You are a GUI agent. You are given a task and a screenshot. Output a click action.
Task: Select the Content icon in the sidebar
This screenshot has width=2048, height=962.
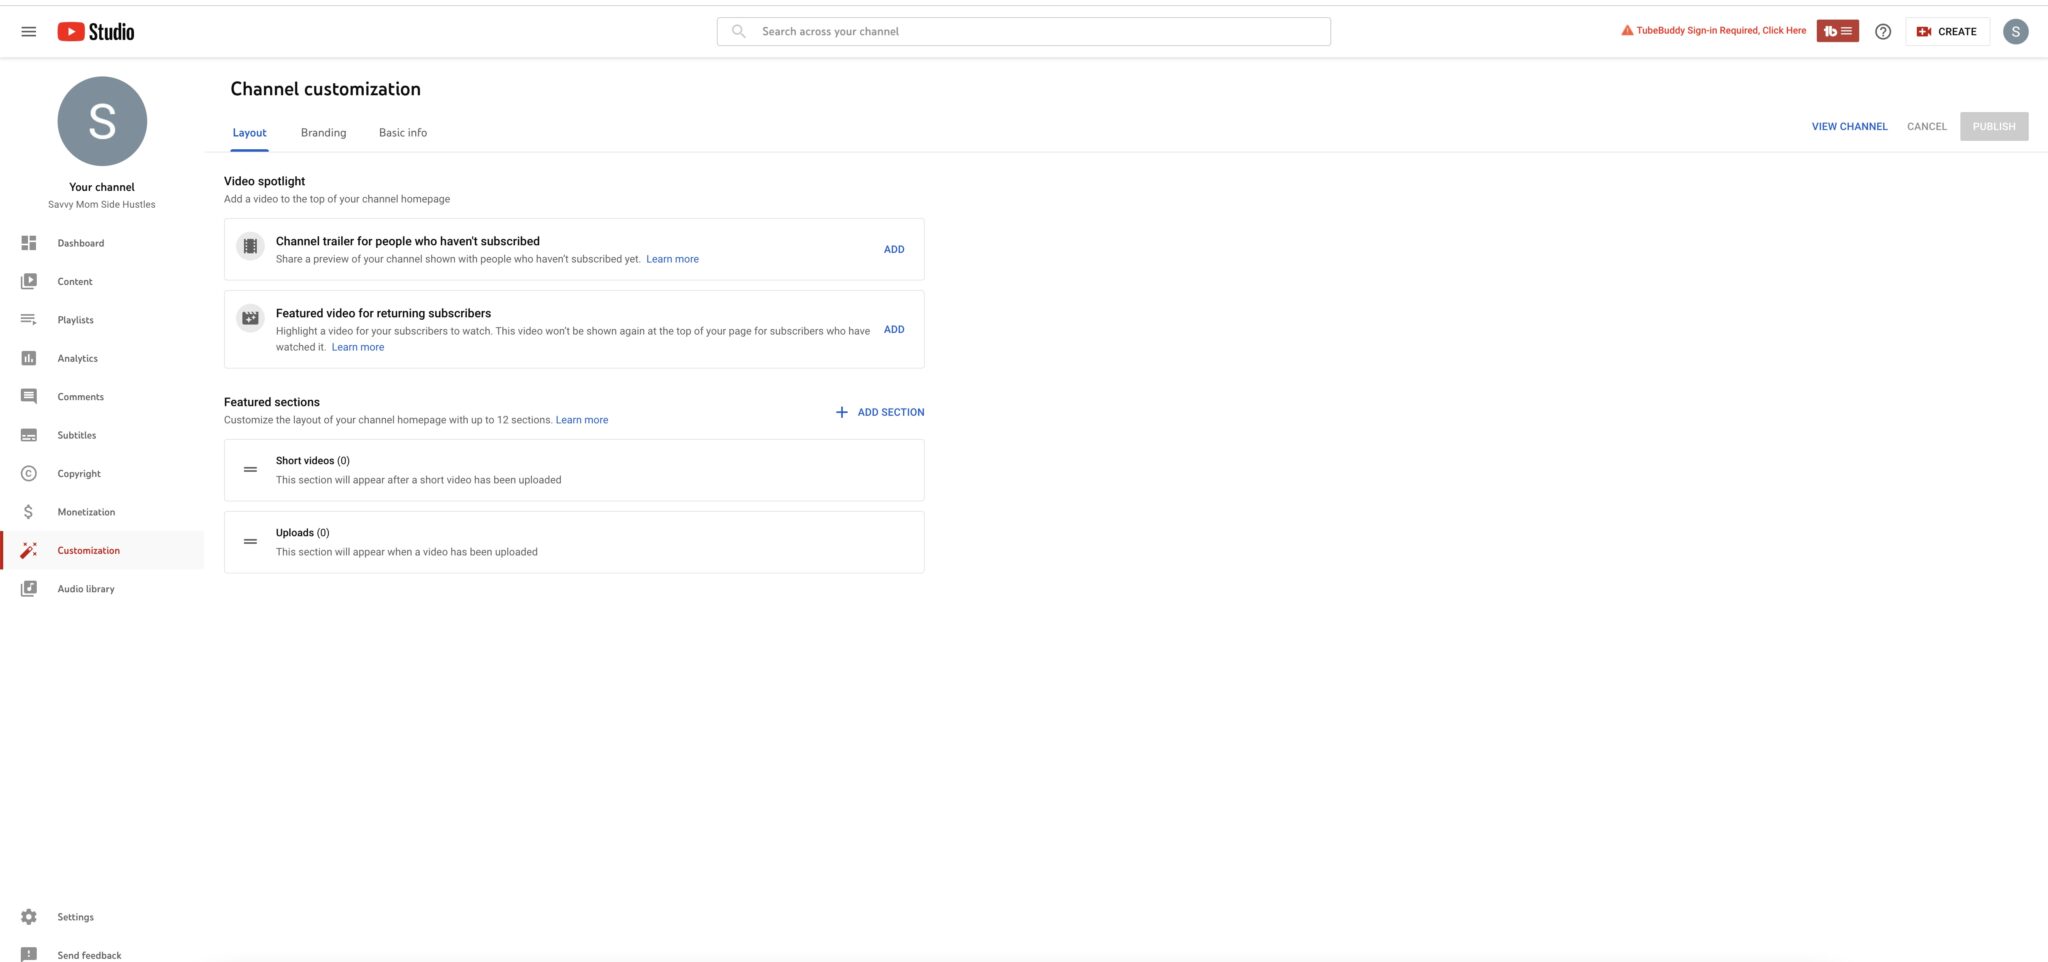coord(28,281)
